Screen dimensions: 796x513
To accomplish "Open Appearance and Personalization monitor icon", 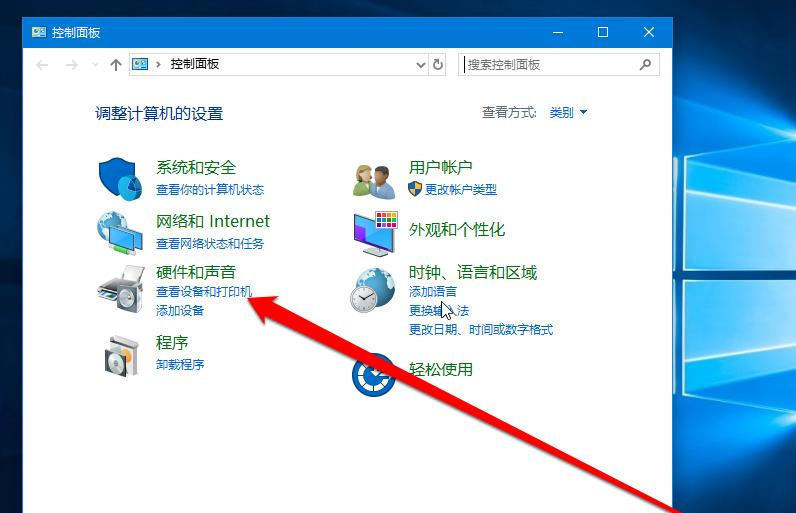I will coord(375,232).
